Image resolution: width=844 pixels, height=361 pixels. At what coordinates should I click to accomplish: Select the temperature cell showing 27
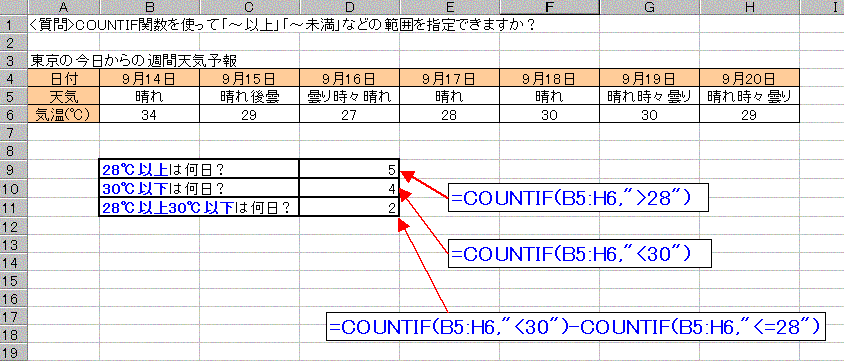click(x=349, y=114)
